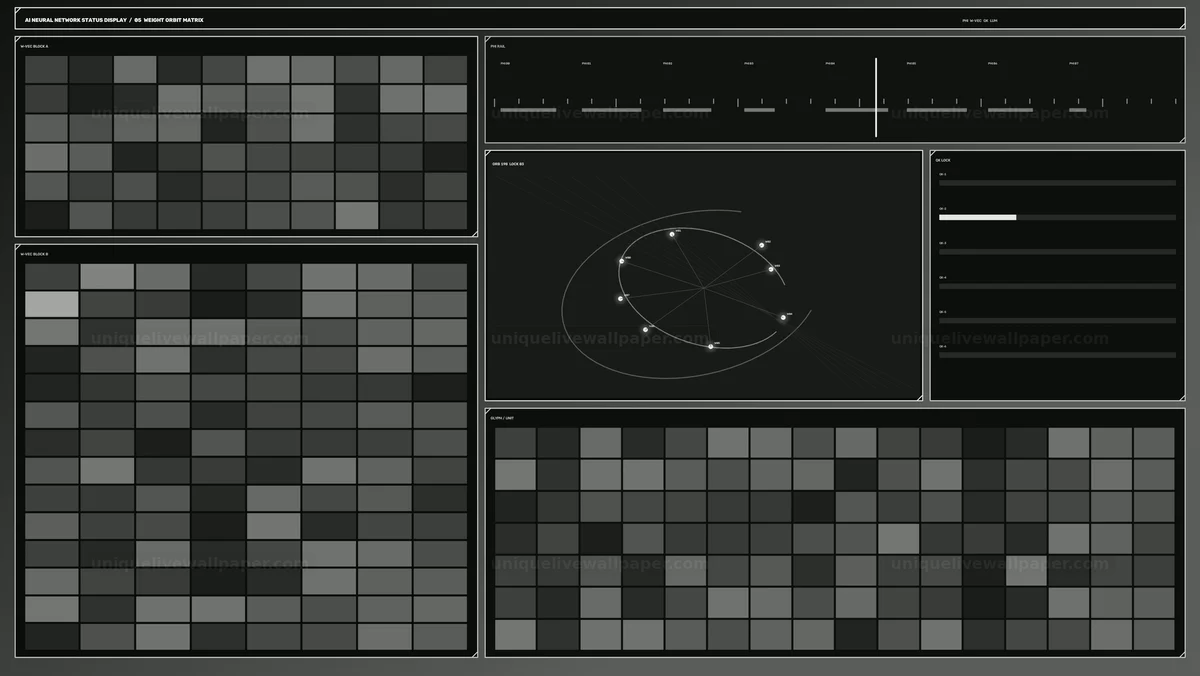Select the vertical playhead on the PH RAIL
Viewport: 1200px width, 676px height.
(876, 97)
